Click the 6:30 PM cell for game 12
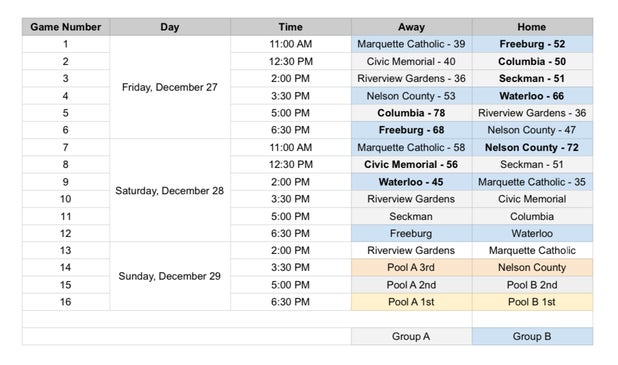Viewport: 618px width, 365px height. [x=290, y=233]
